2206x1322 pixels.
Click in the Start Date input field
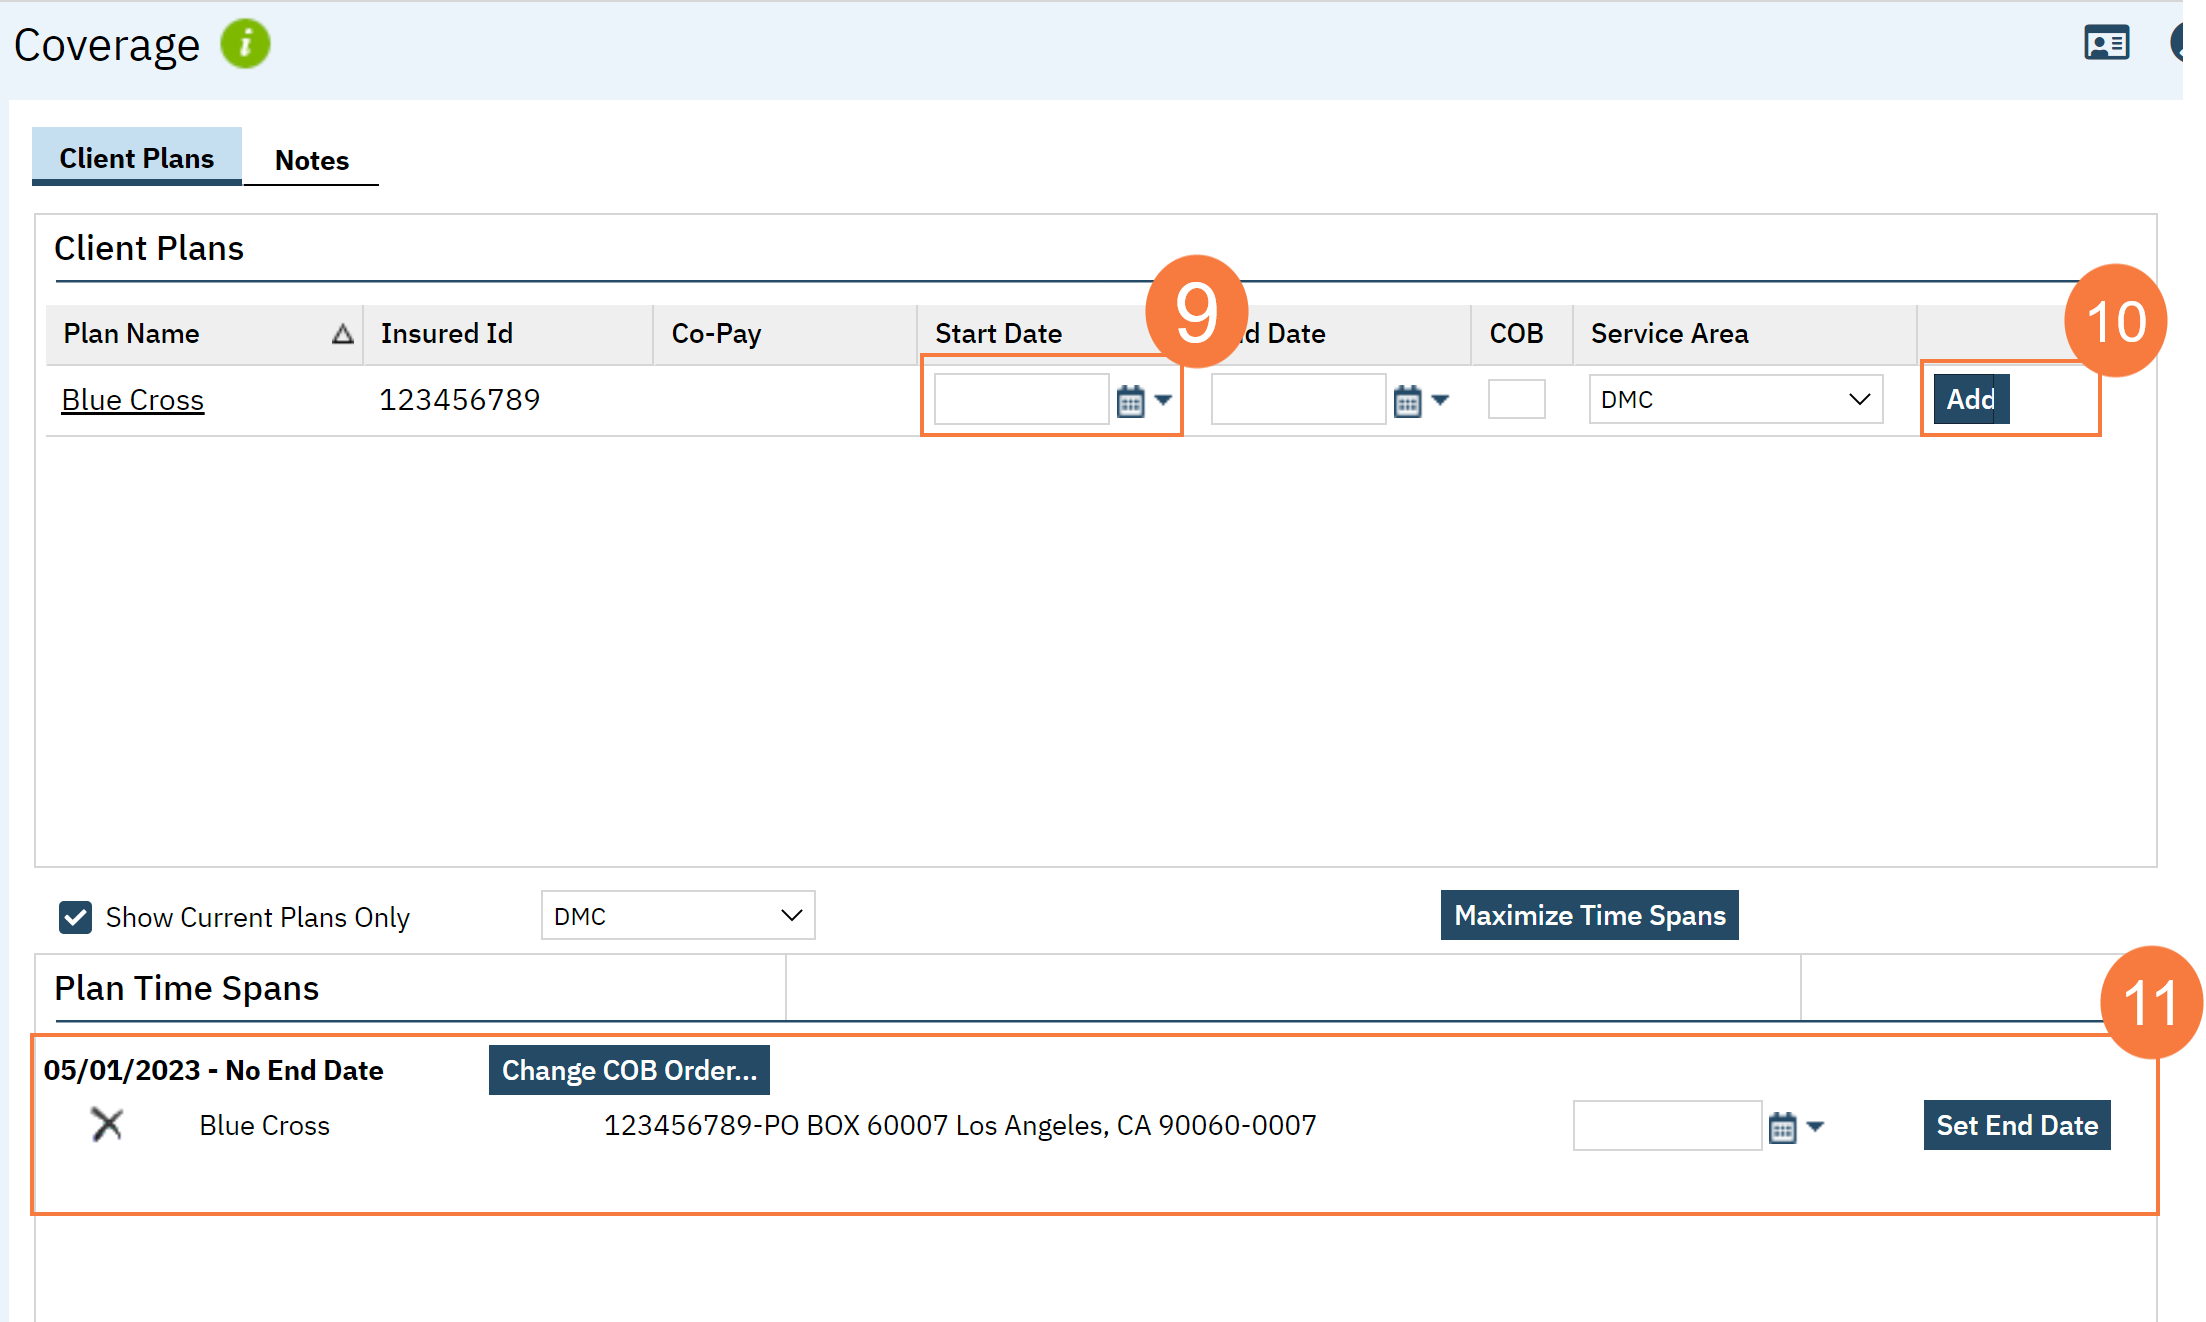1021,399
